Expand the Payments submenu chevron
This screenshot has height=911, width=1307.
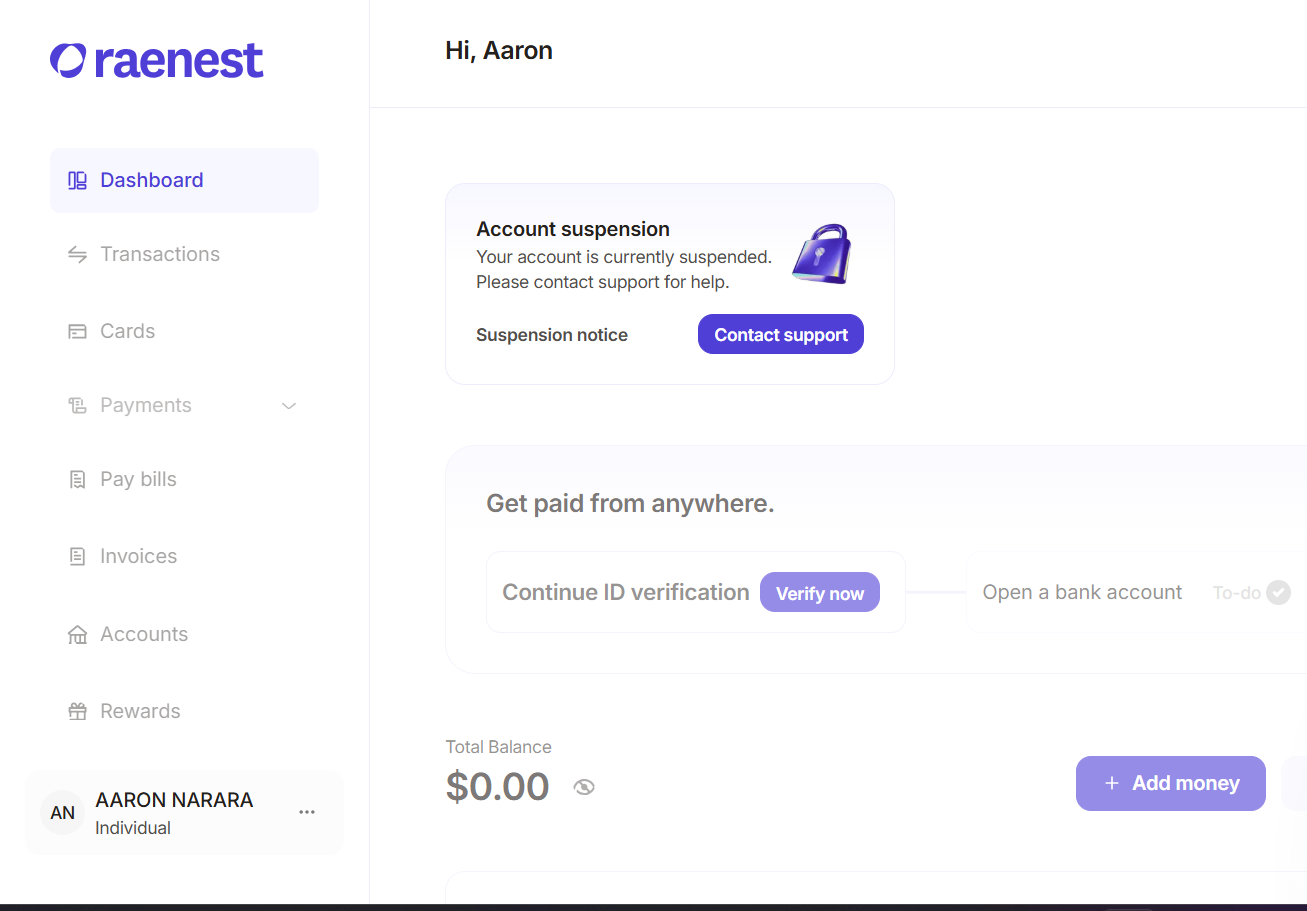point(289,406)
